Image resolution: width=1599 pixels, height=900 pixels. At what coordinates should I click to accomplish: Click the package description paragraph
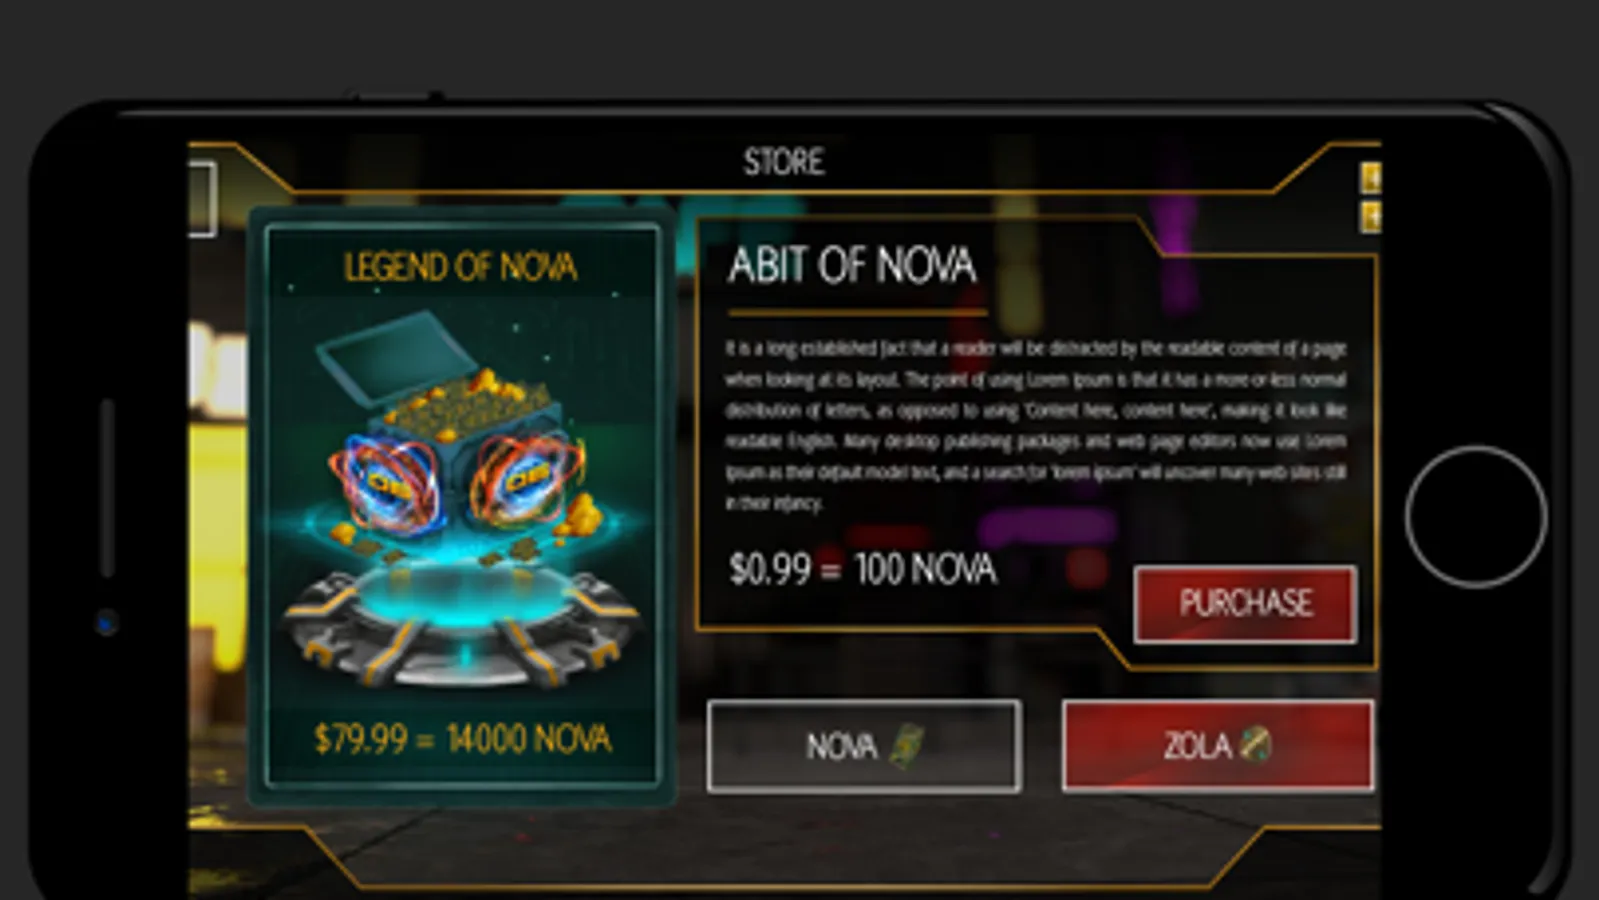click(x=1035, y=425)
